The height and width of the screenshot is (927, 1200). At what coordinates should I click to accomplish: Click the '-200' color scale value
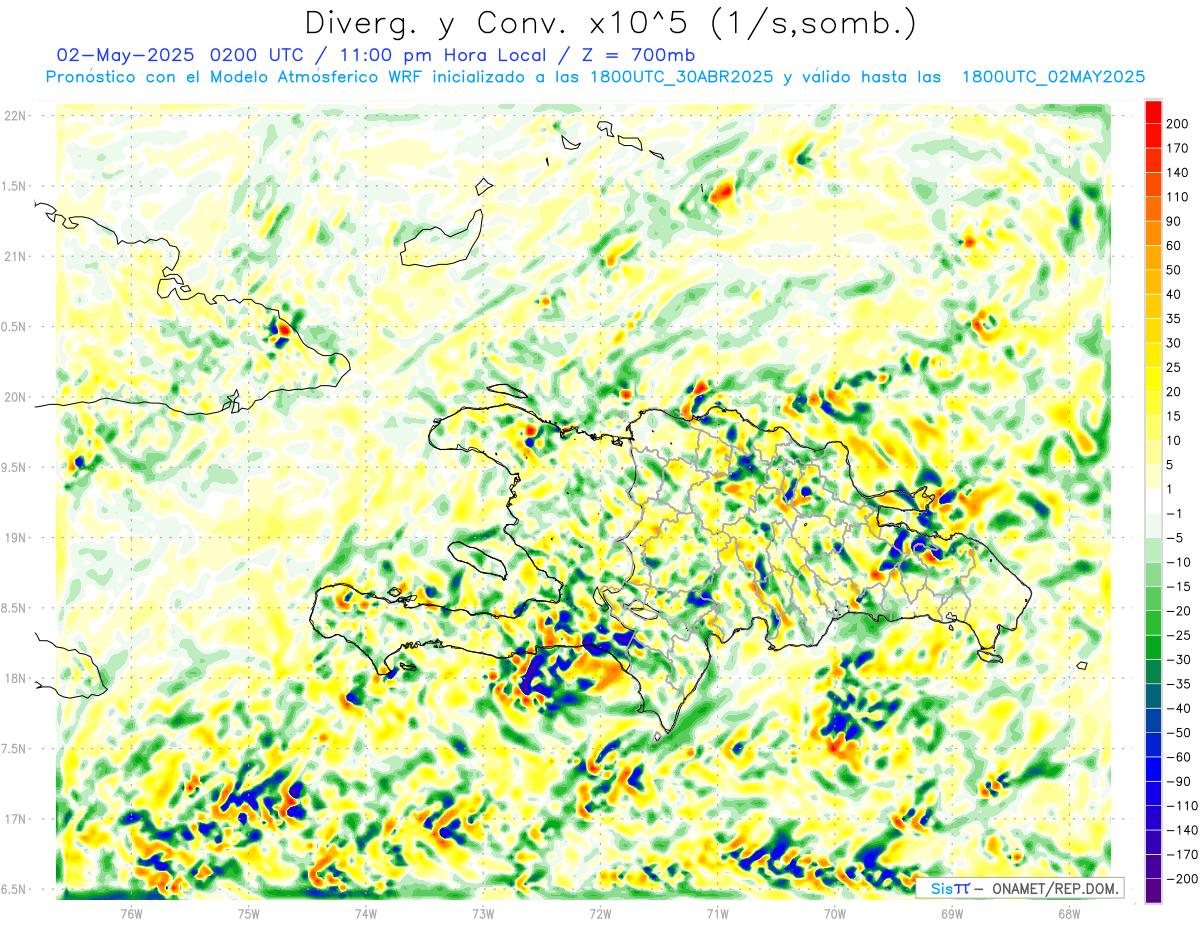pyautogui.click(x=1180, y=880)
